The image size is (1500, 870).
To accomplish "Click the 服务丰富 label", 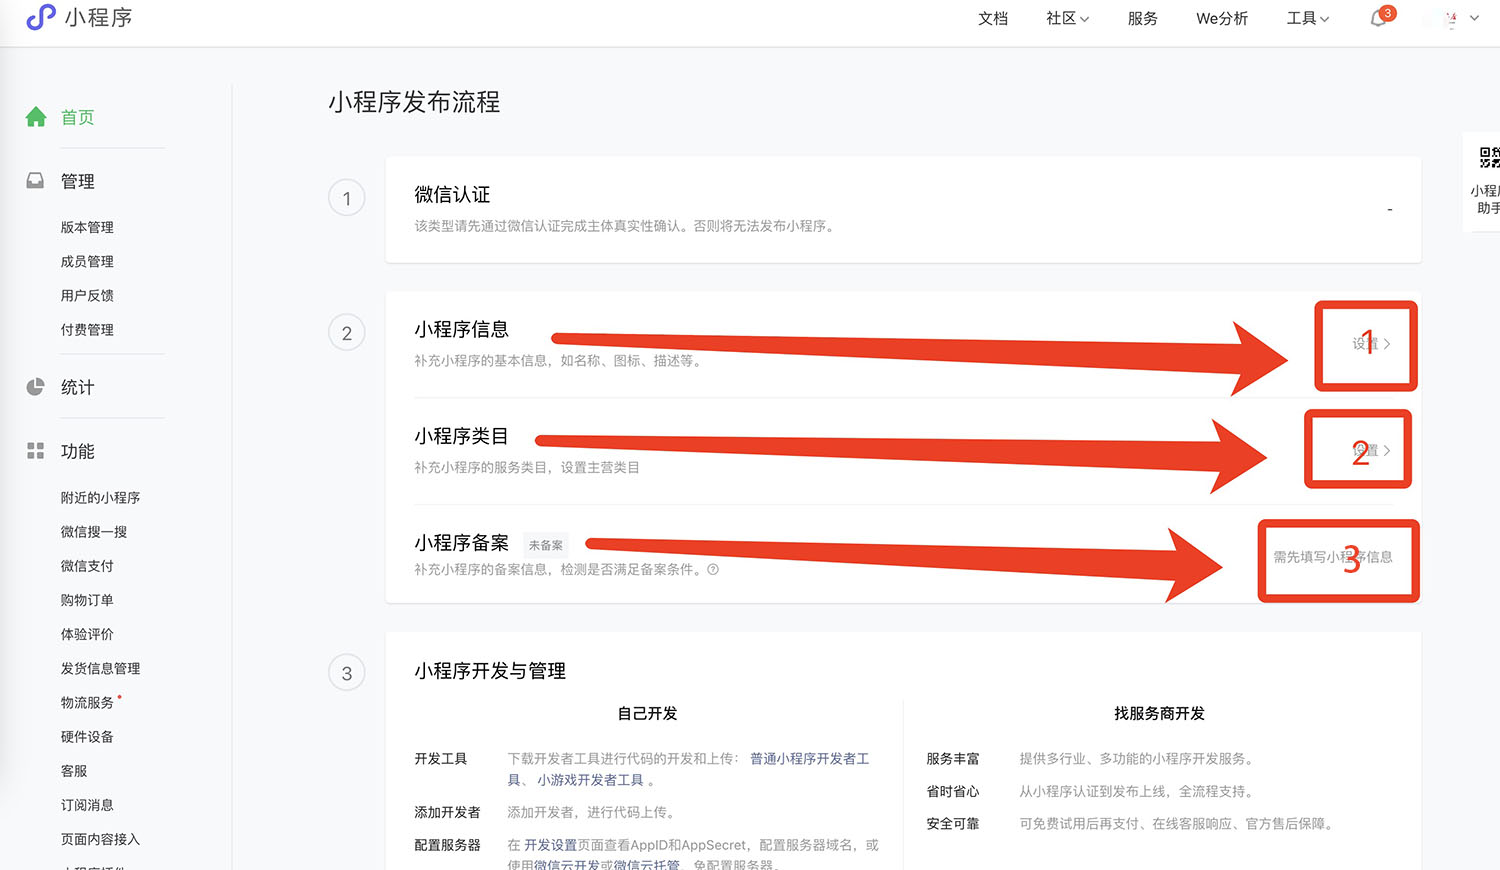I will point(953,759).
